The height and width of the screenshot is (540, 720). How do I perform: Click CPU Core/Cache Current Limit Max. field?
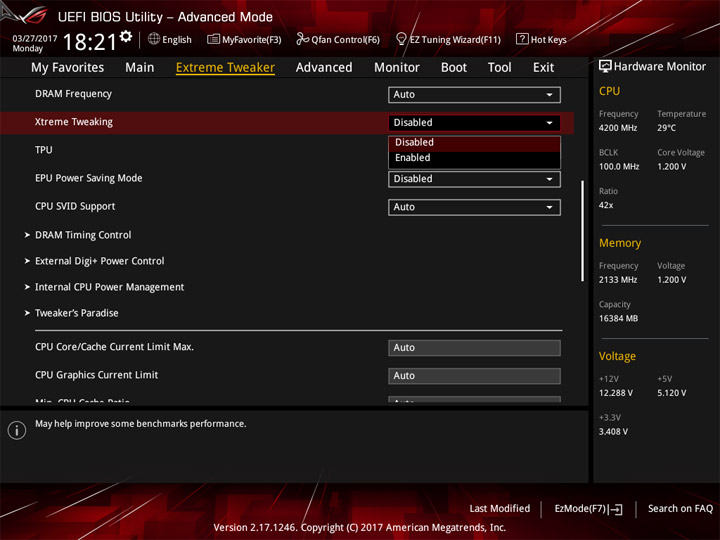coord(474,348)
